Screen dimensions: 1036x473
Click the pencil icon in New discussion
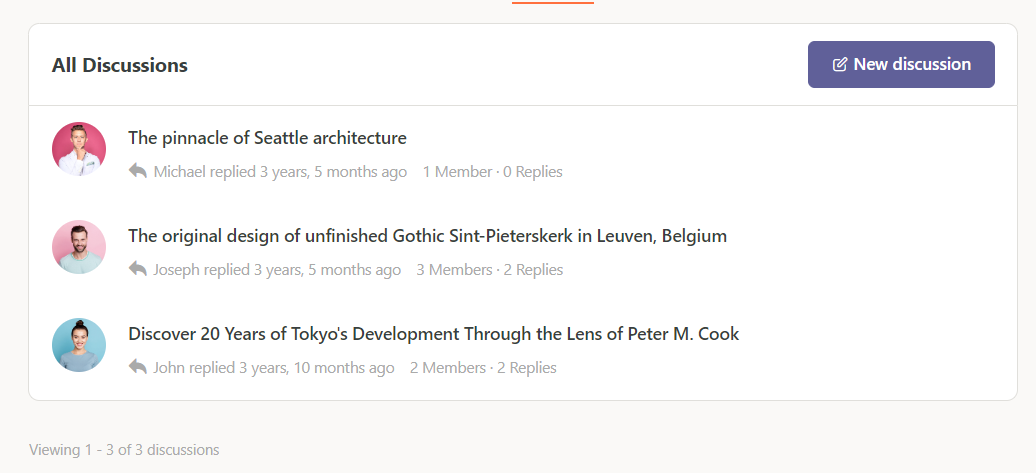(x=840, y=65)
